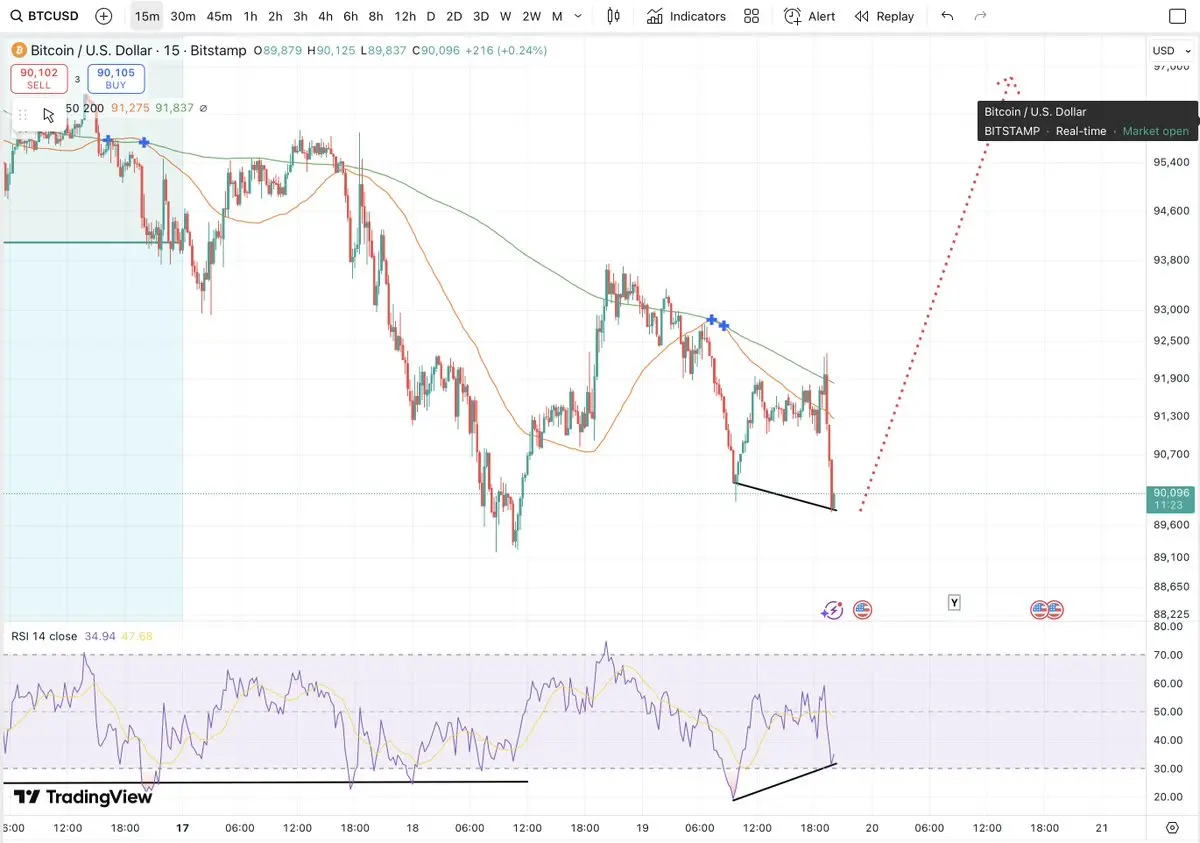Click the 95,400 price scale label

coord(1170,162)
